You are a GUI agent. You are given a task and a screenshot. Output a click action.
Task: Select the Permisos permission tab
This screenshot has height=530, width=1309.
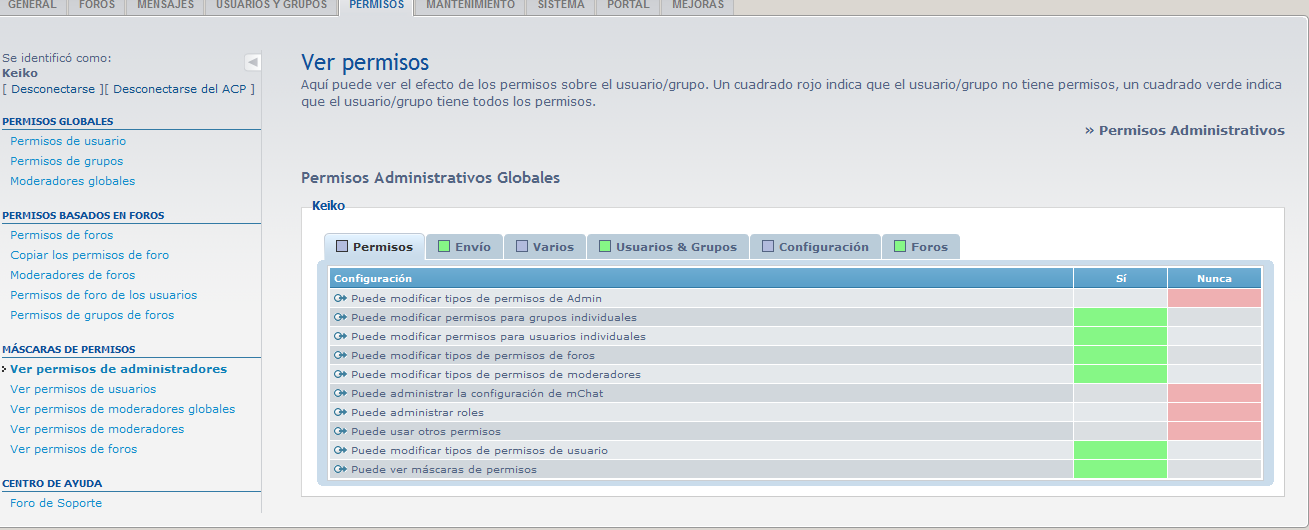point(375,247)
